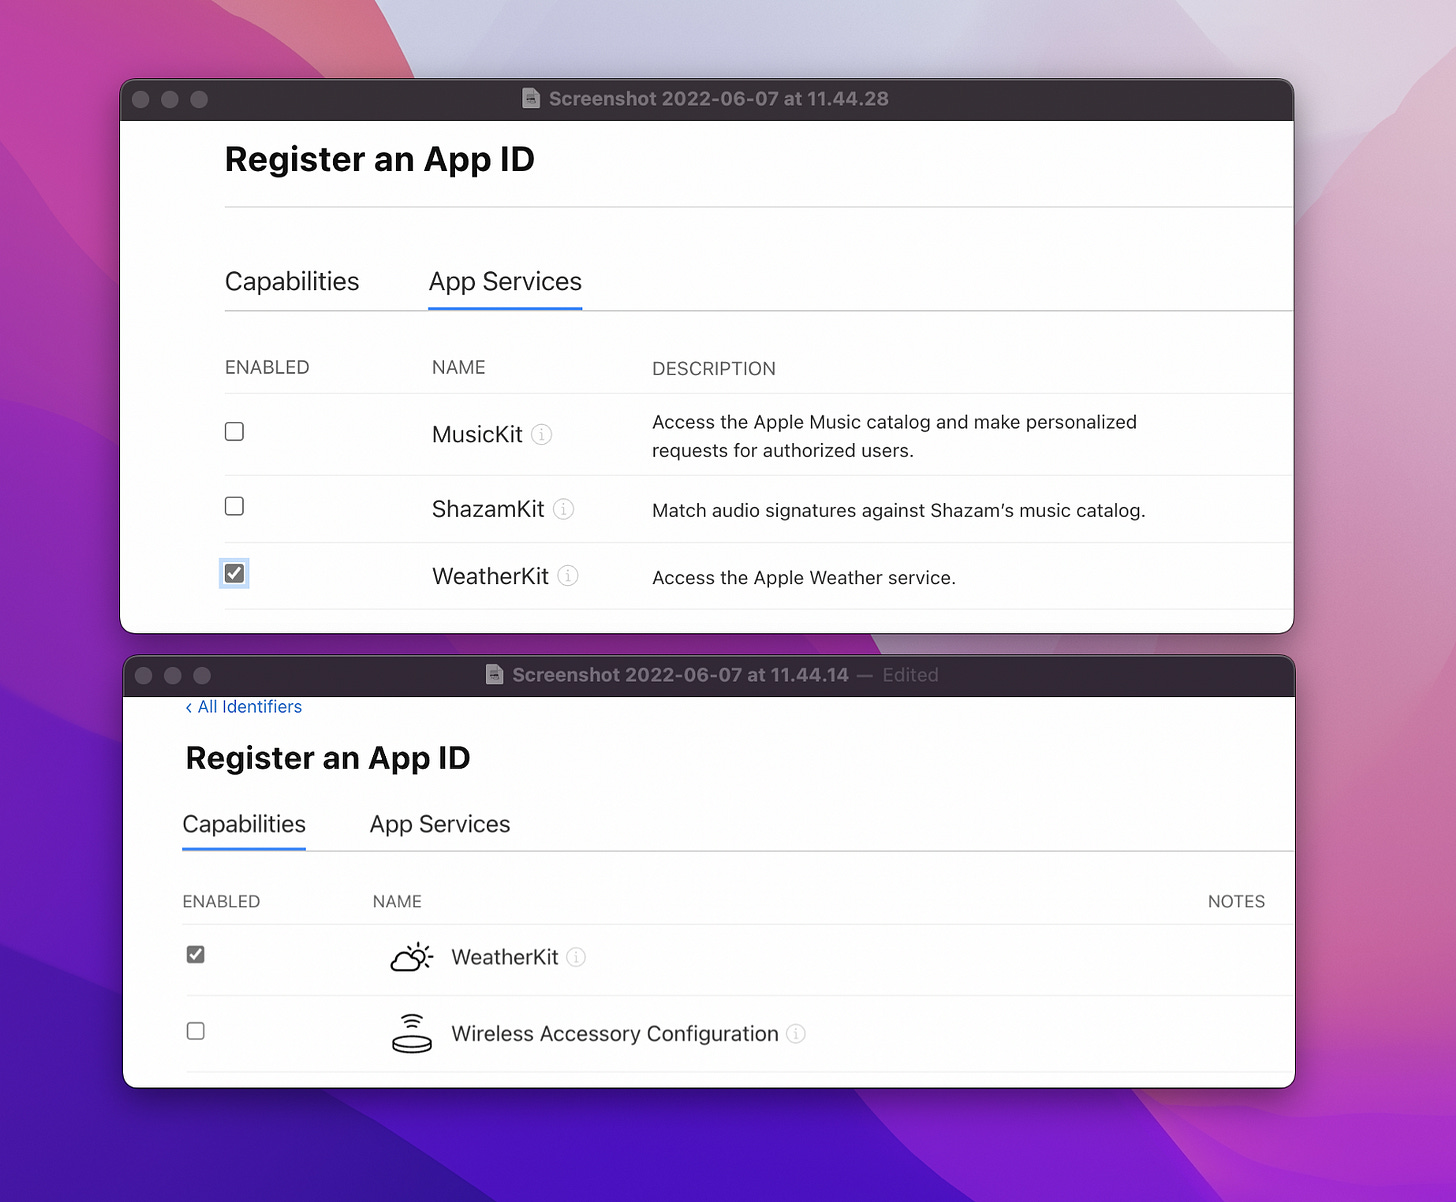1456x1202 pixels.
Task: Click title 'Screenshot 2022-06-07 at 11.44.28'
Action: (719, 98)
